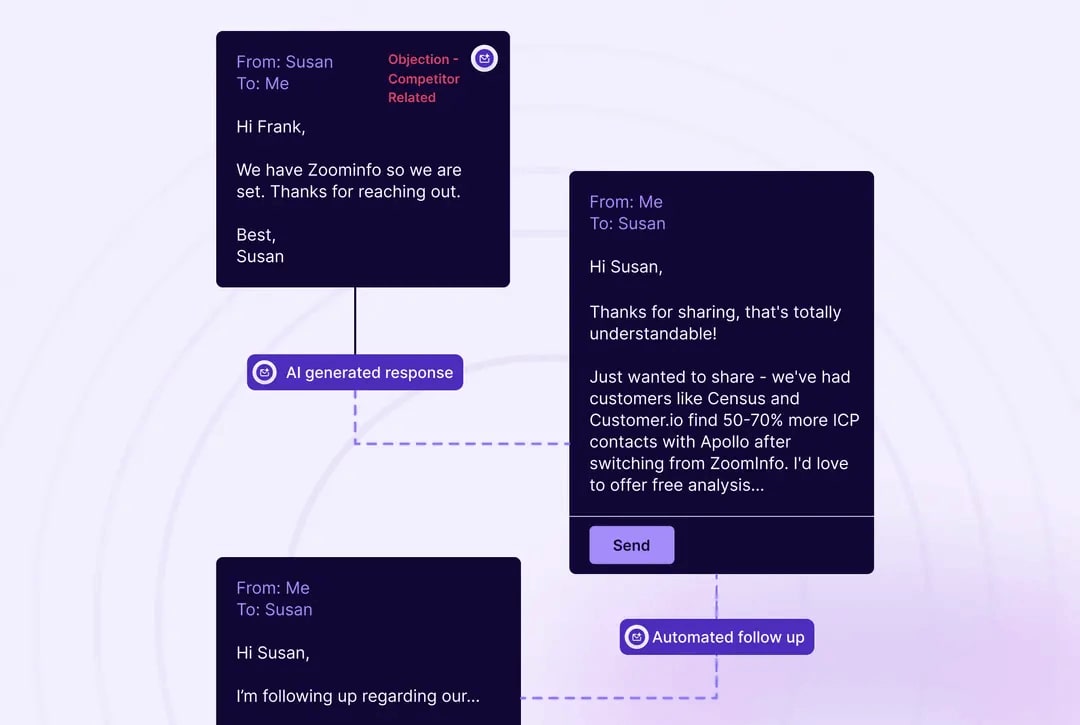
Task: Click "From: Me" in the follow-up email card
Action: [x=273, y=588]
